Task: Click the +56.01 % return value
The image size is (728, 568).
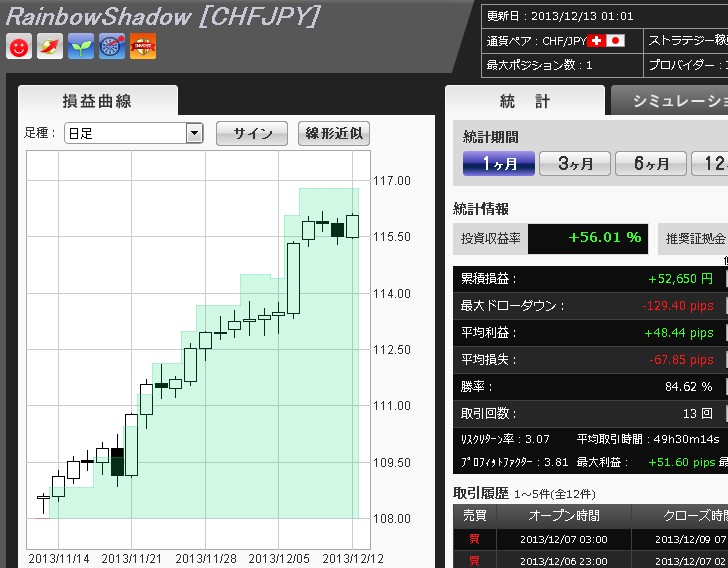Action: point(604,237)
